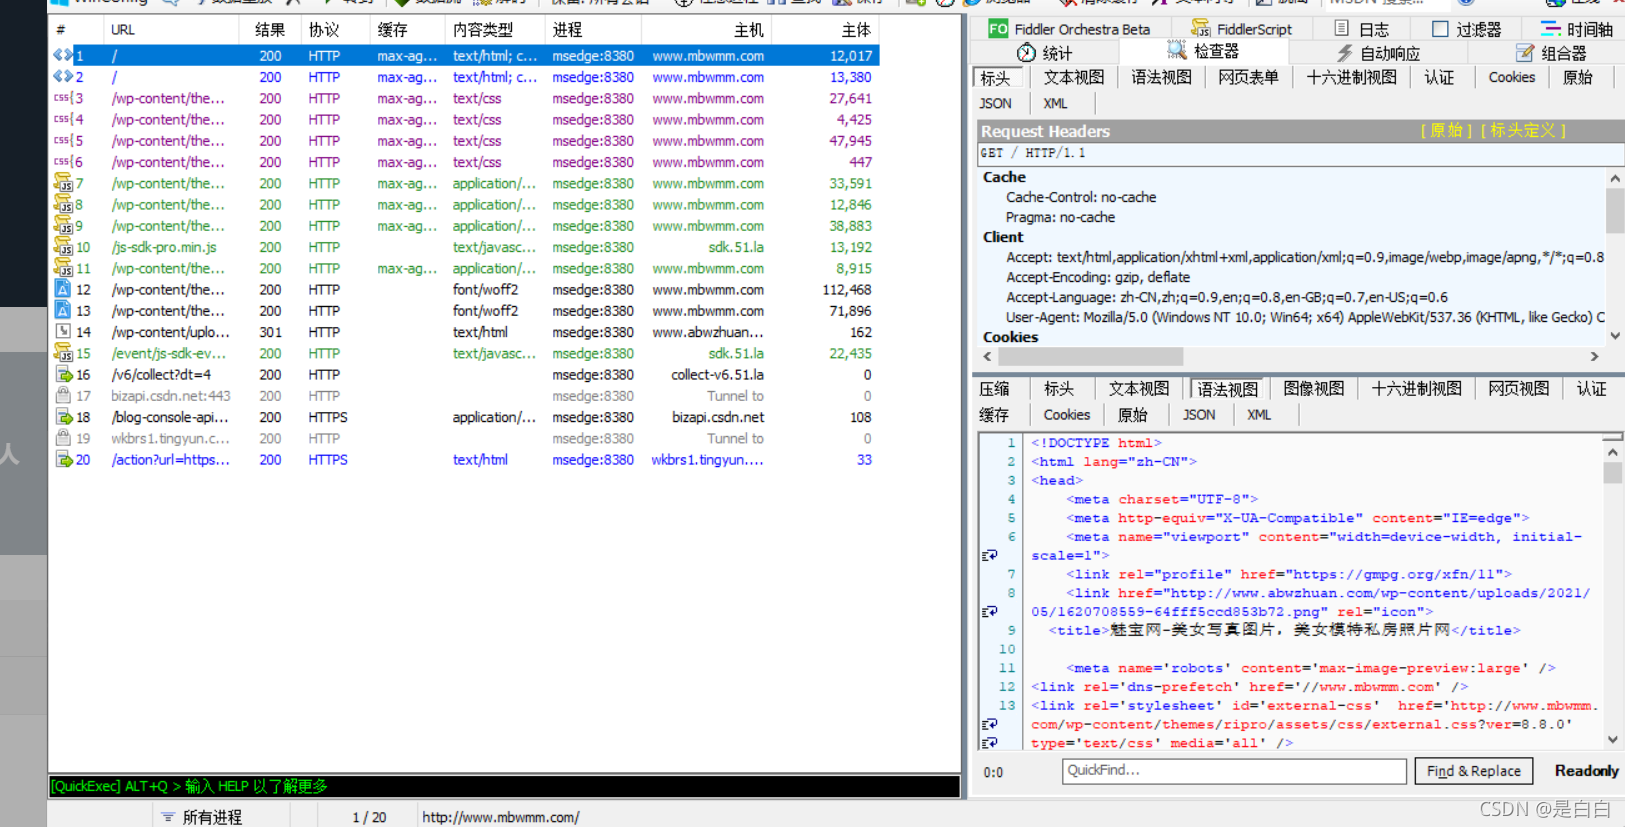1625x827 pixels.
Task: Focus the QuickExec command box
Action: (x=505, y=786)
